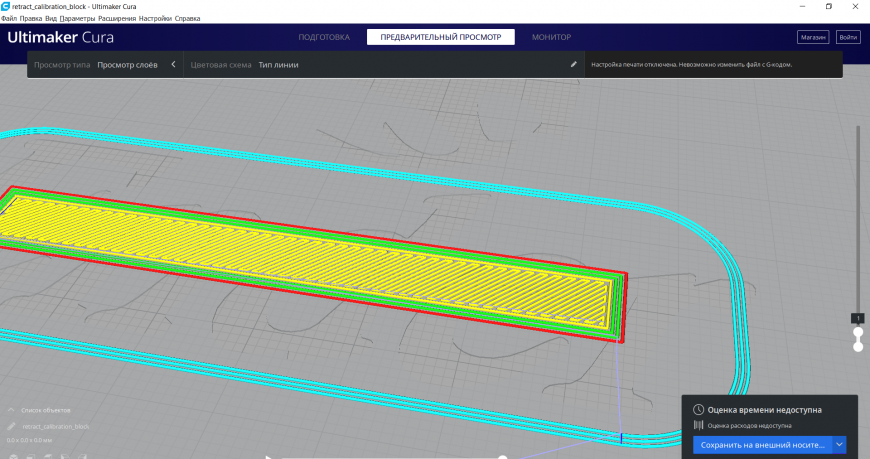
Task: Click the Войти sign-in button
Action: point(848,37)
